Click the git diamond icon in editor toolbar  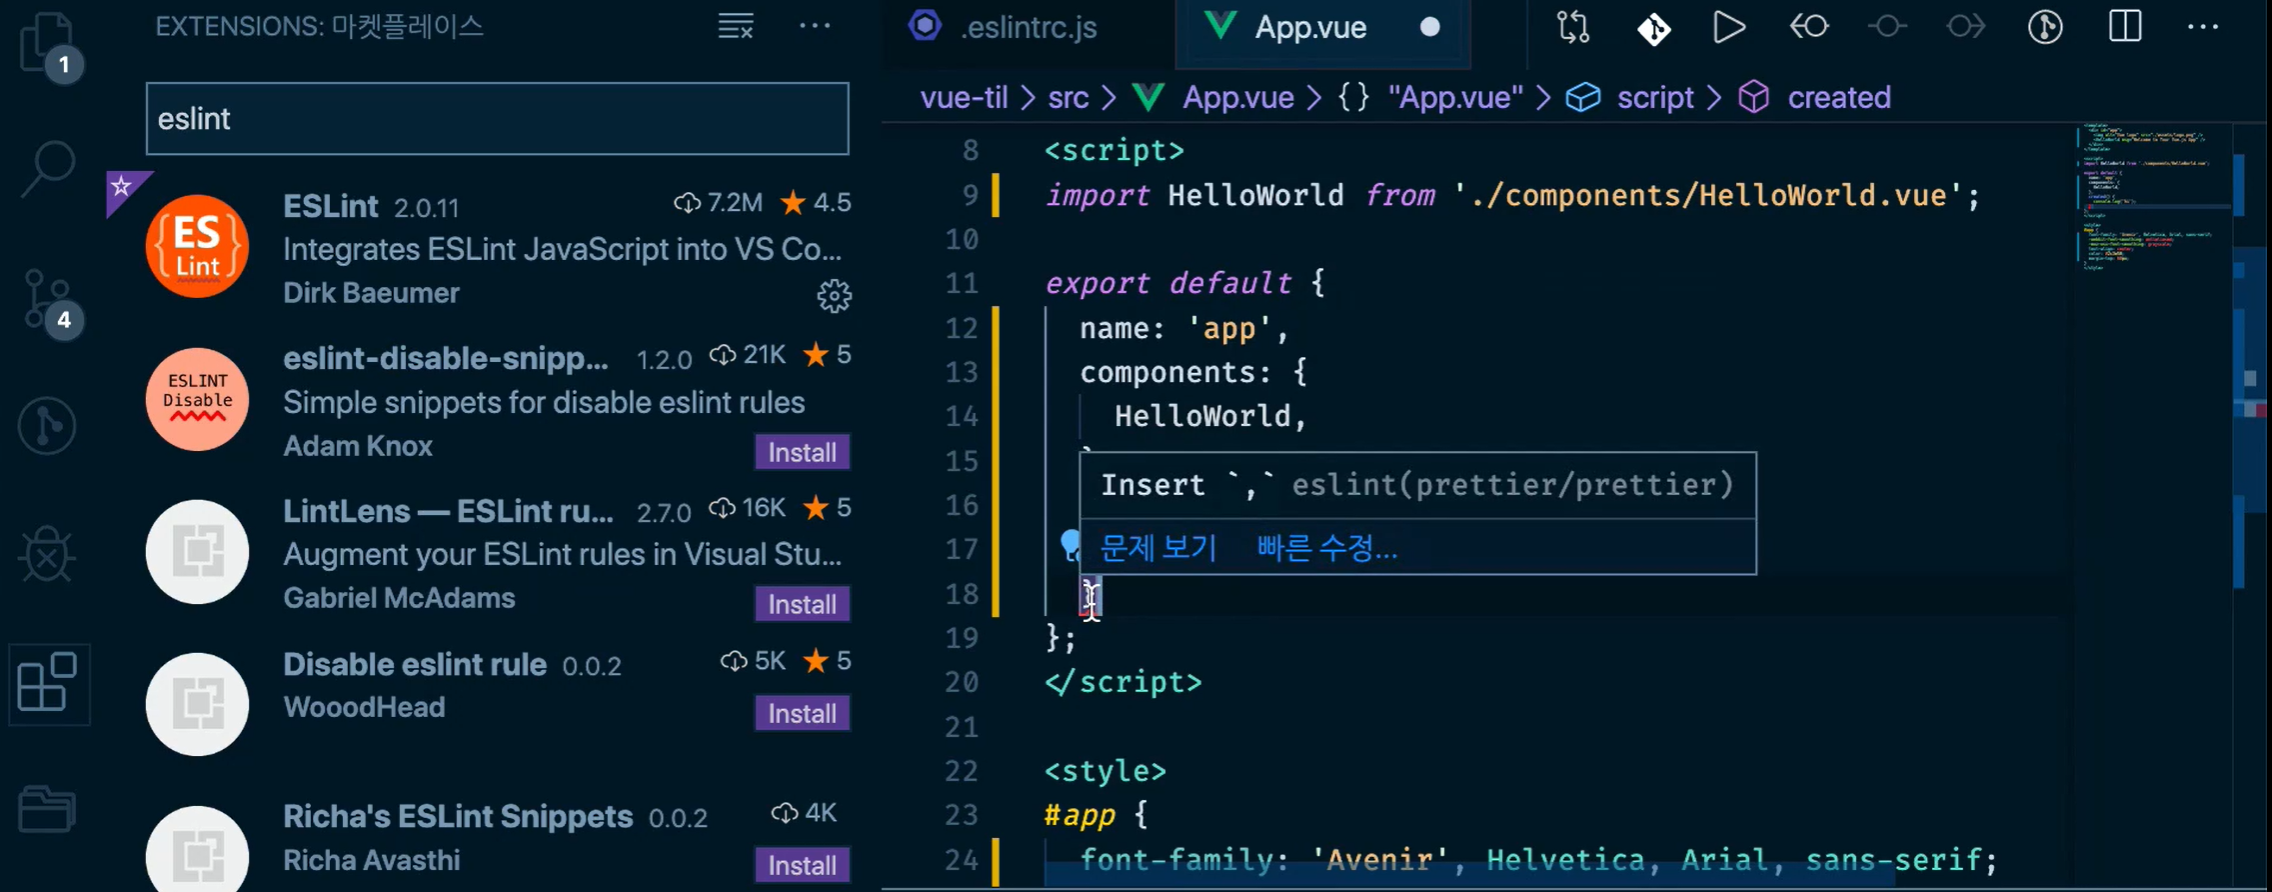coord(1653,28)
